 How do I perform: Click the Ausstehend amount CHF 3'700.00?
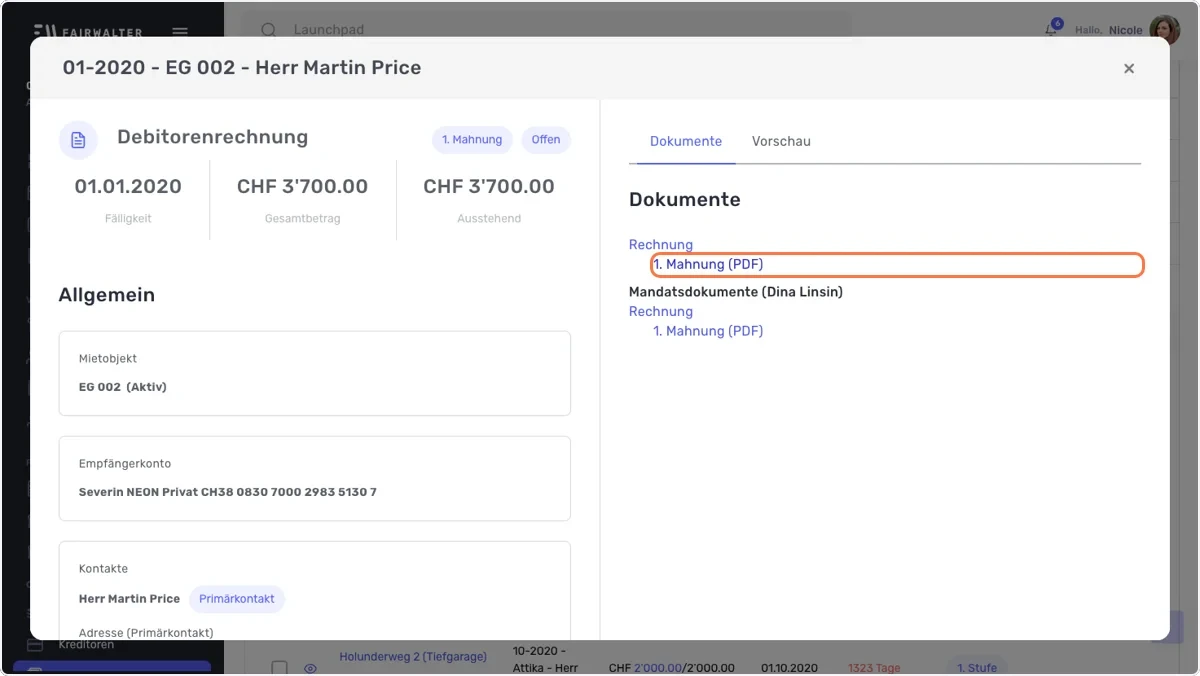coord(489,186)
